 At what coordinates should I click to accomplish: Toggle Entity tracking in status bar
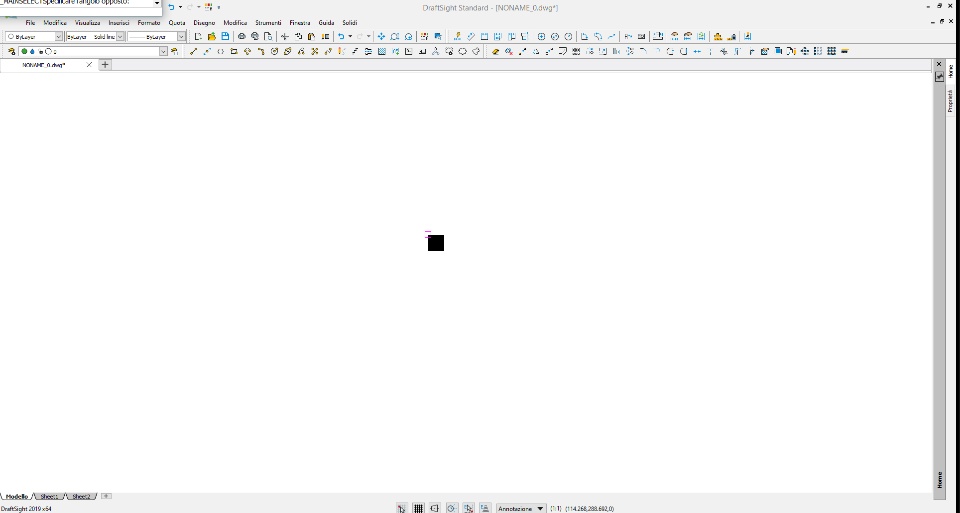(x=485, y=508)
